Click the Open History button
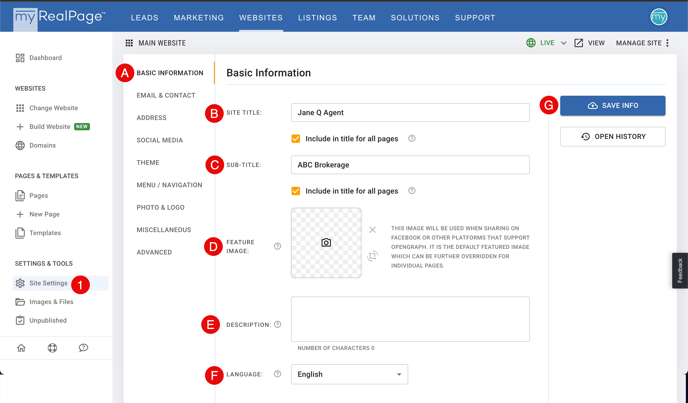Viewport: 688px width, 403px height. pyautogui.click(x=613, y=137)
